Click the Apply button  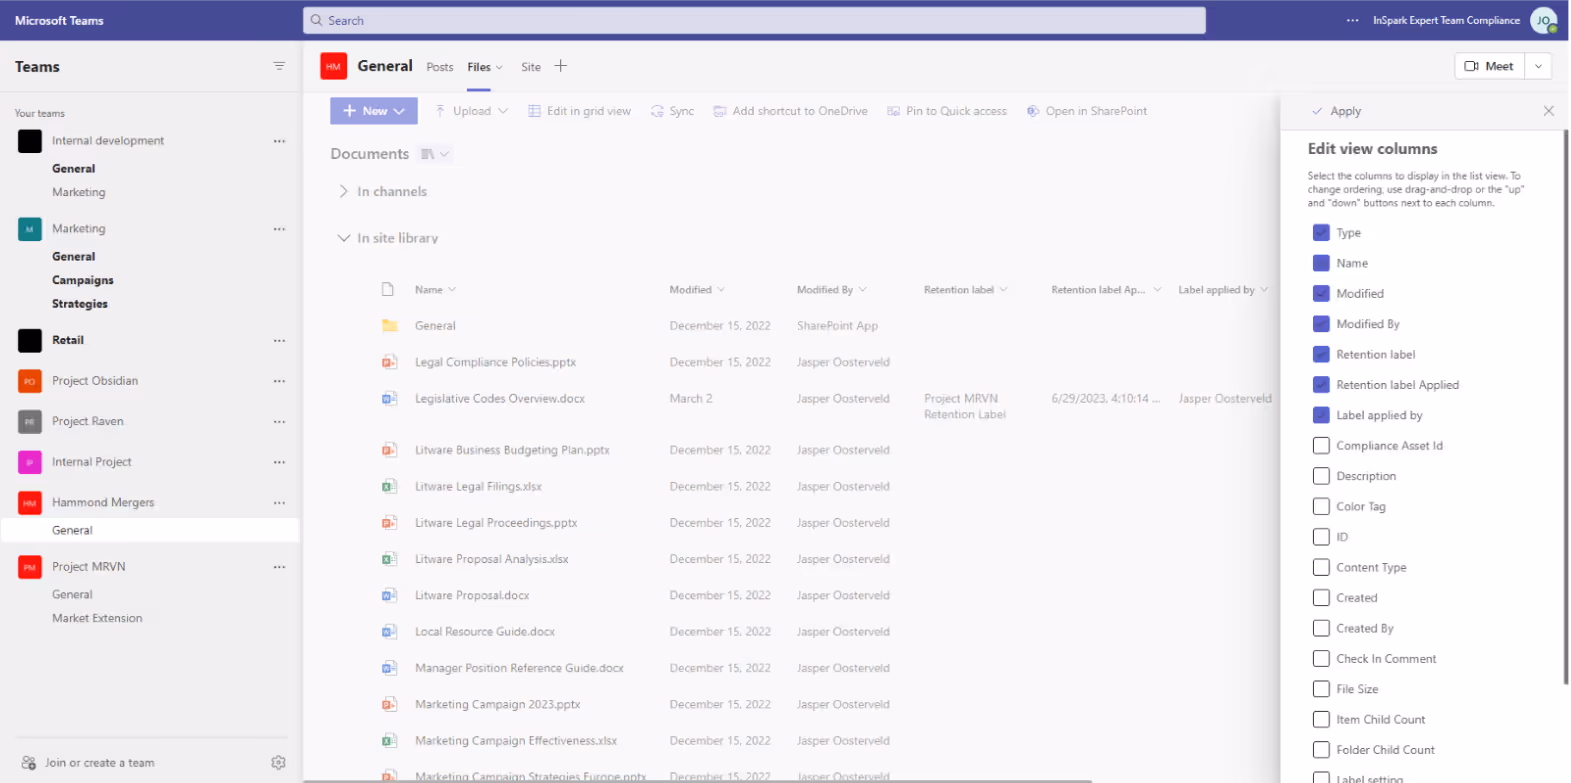(x=1336, y=111)
